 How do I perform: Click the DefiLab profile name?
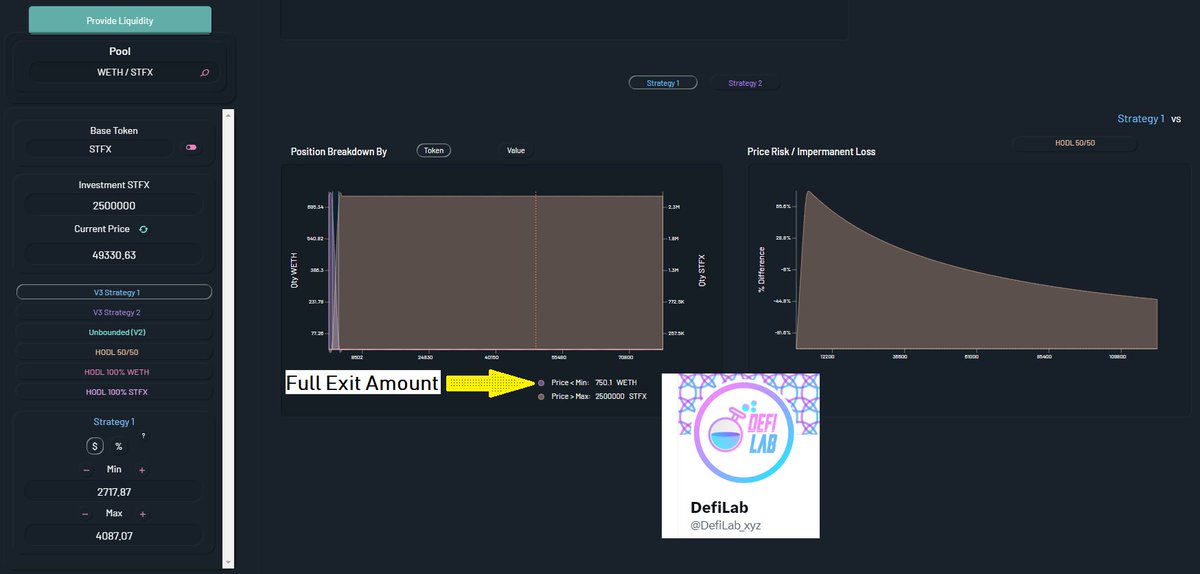coord(719,507)
